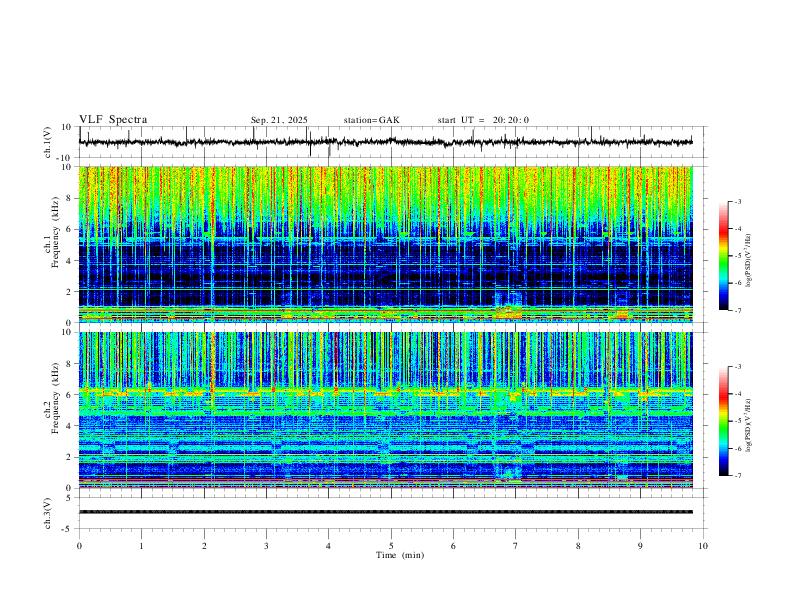
Task: Click time axis tick label "8"
Action: (578, 546)
